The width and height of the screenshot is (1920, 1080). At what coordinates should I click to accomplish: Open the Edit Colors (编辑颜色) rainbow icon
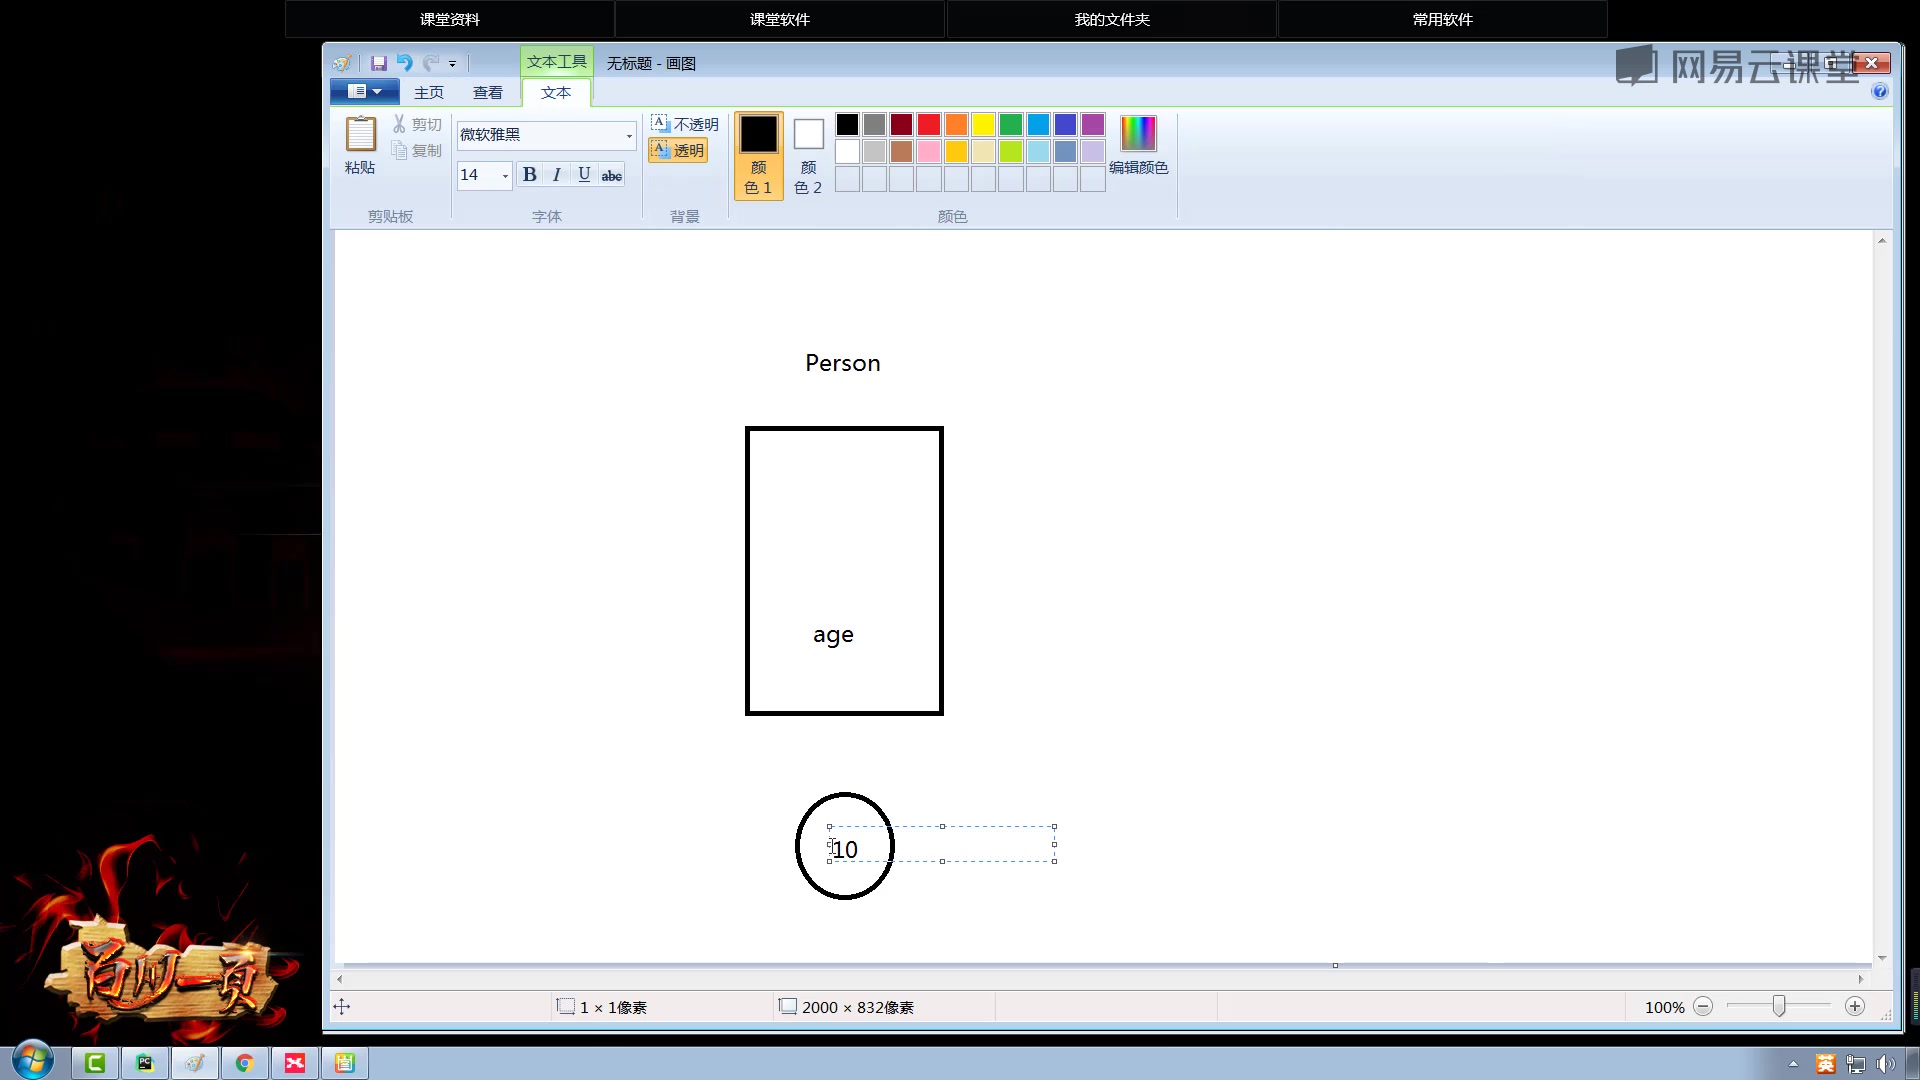[1139, 131]
